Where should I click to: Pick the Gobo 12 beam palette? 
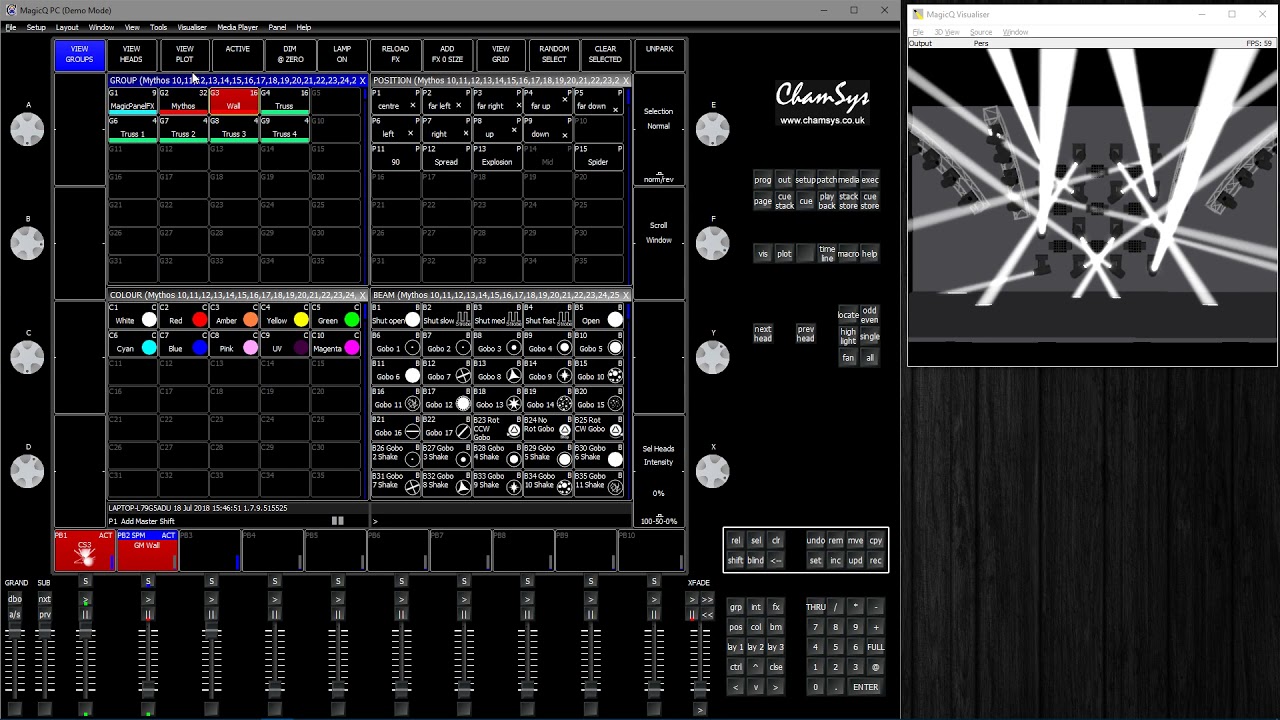(447, 399)
